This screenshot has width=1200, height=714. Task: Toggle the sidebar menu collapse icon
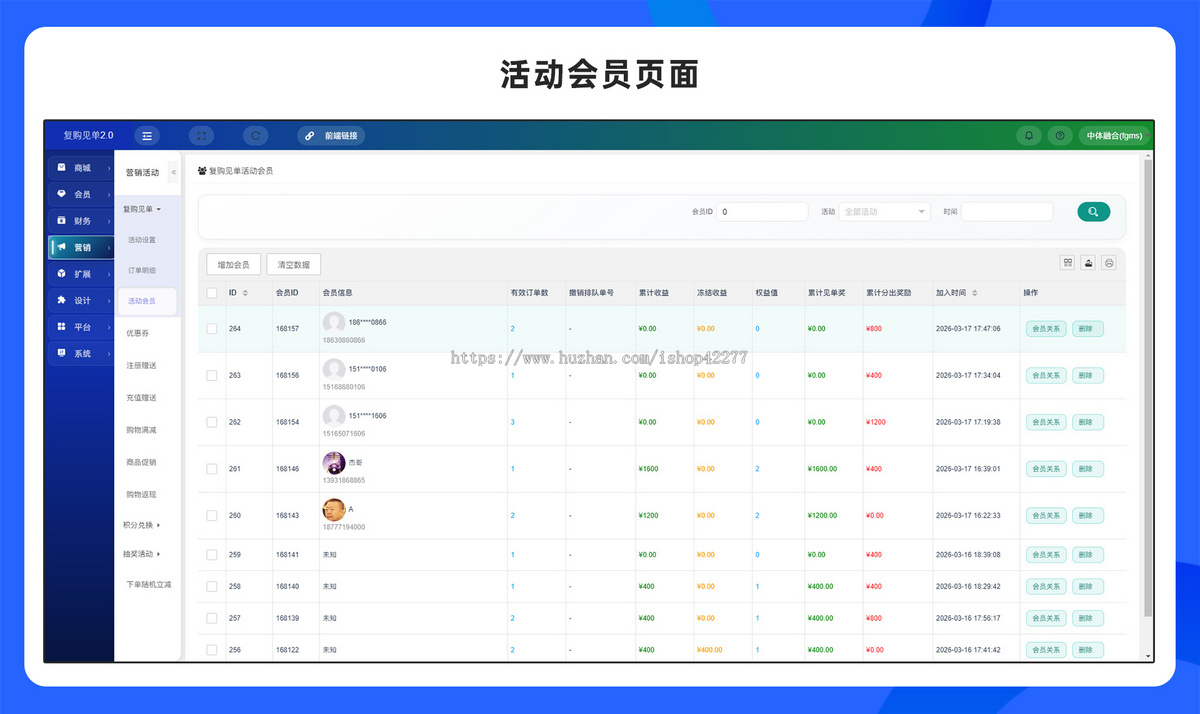pyautogui.click(x=147, y=135)
